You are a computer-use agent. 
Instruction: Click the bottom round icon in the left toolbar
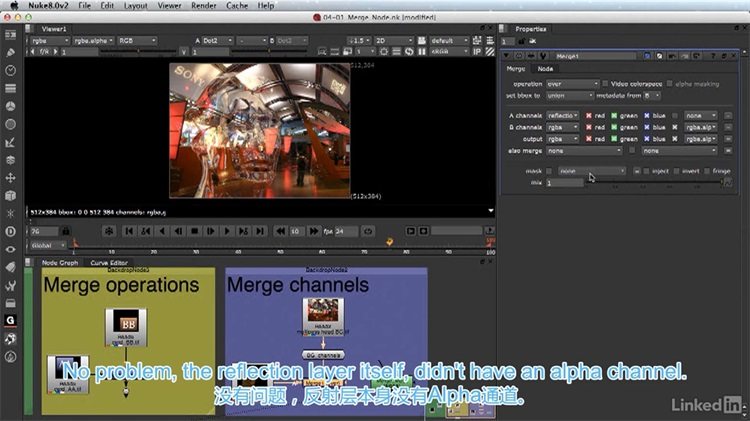click(10, 357)
